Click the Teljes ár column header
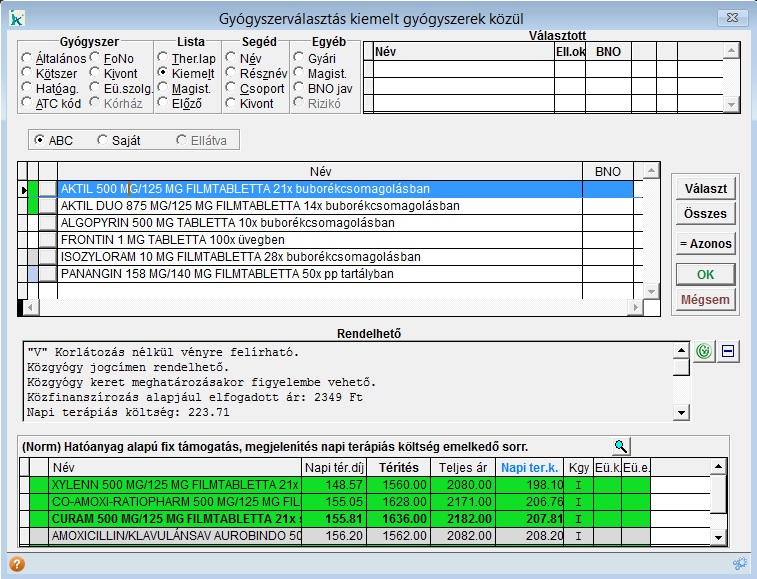Image resolution: width=757 pixels, height=579 pixels. (463, 467)
